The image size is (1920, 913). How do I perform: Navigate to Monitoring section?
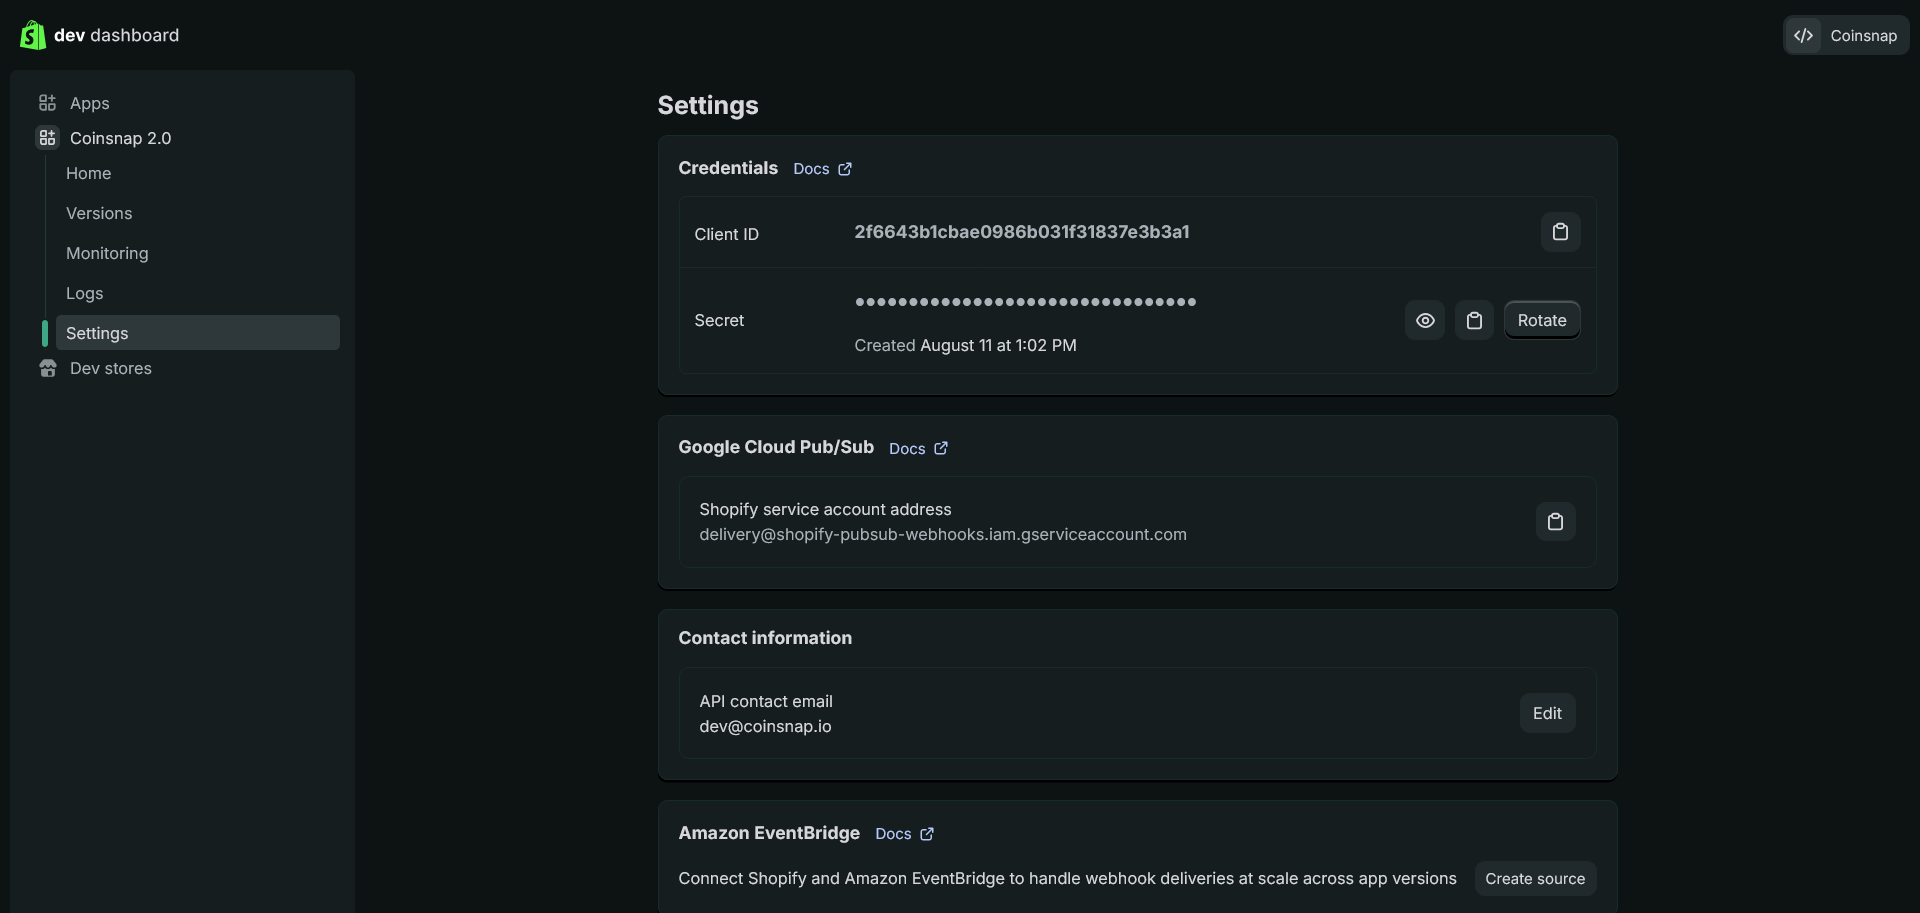(x=107, y=253)
